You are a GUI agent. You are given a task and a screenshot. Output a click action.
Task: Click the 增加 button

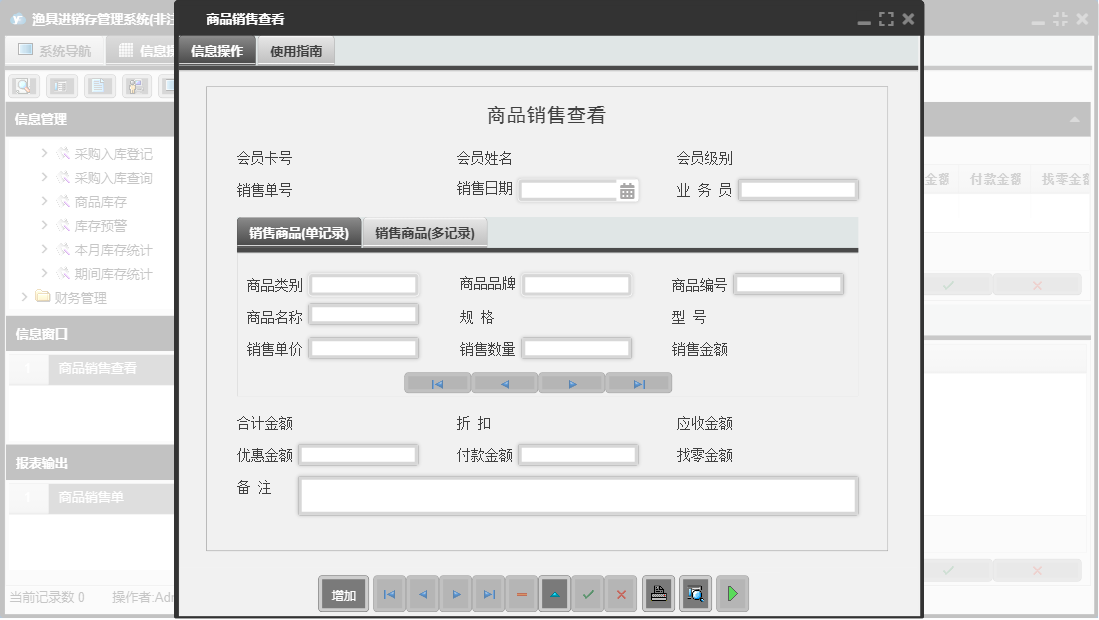[x=343, y=593]
